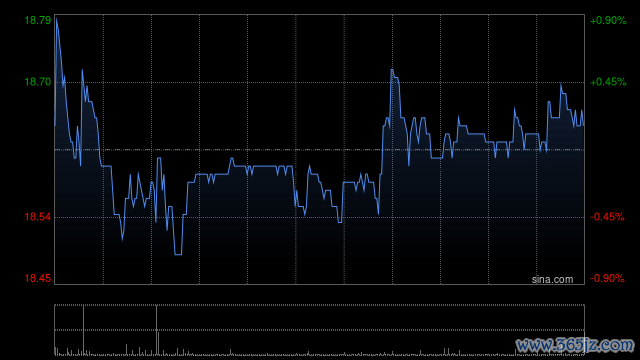
Task: Click the sina.com source label
Action: 552,280
